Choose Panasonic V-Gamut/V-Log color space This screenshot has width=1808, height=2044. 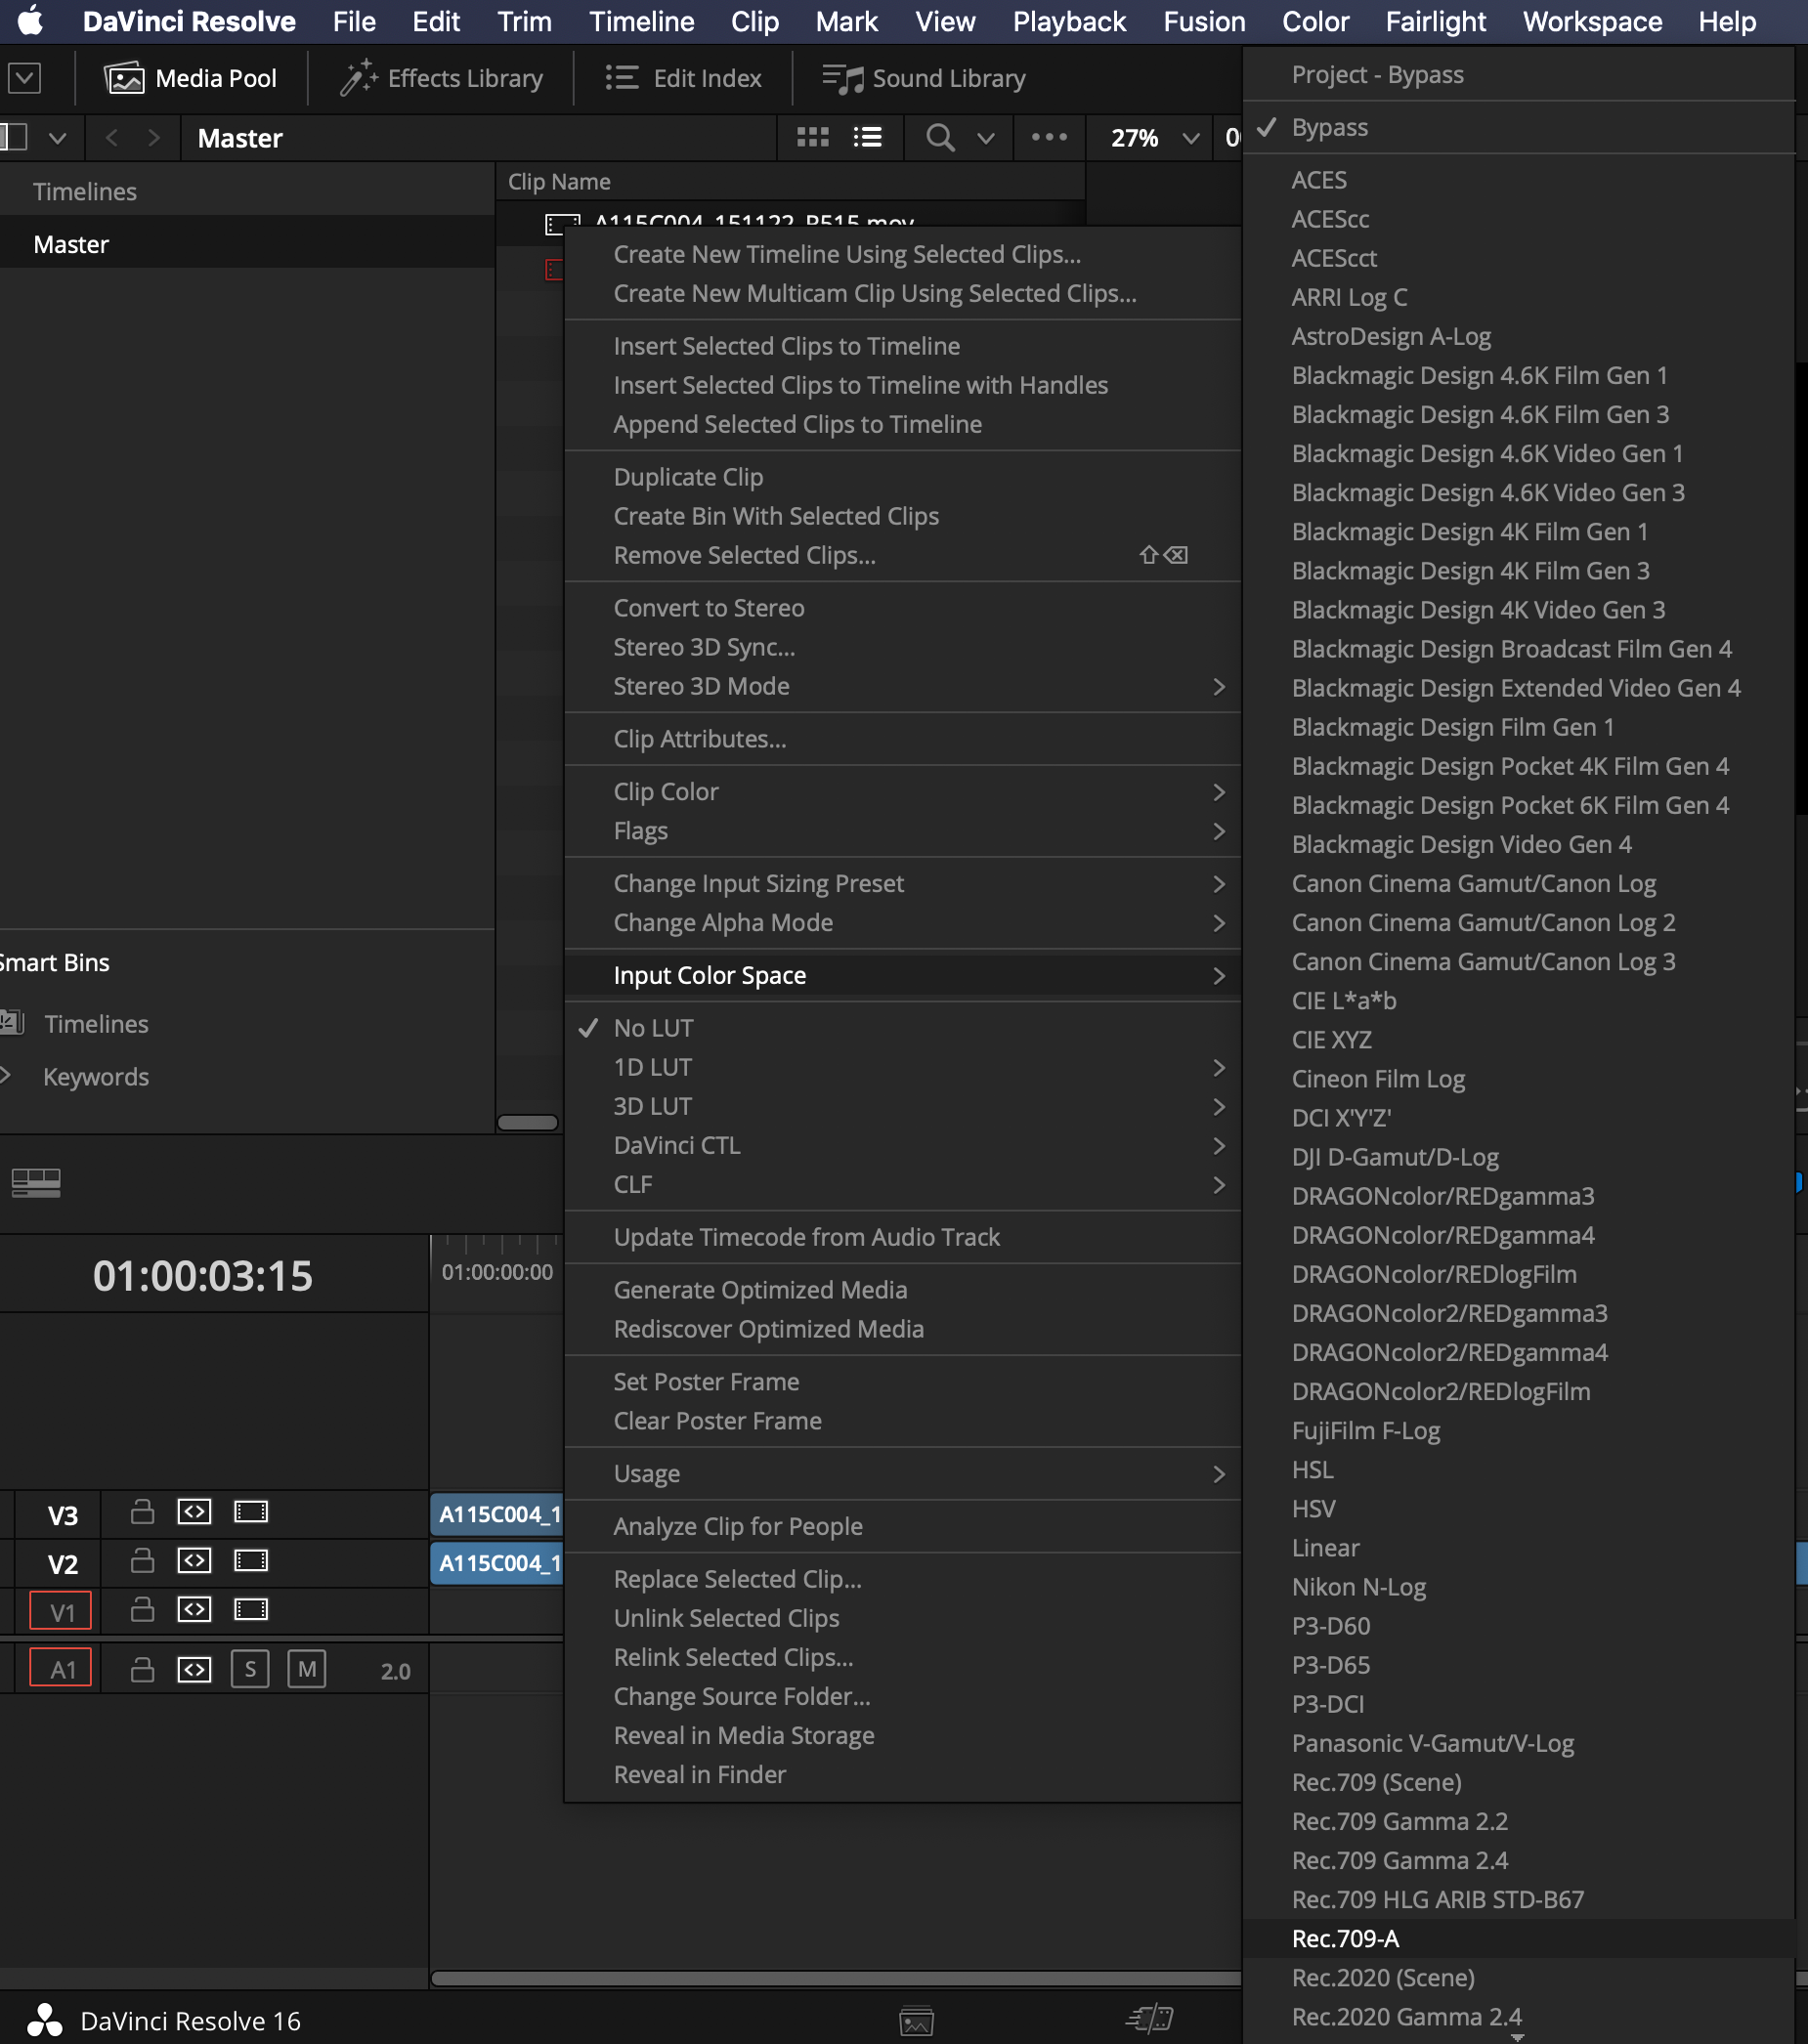pos(1518,1743)
